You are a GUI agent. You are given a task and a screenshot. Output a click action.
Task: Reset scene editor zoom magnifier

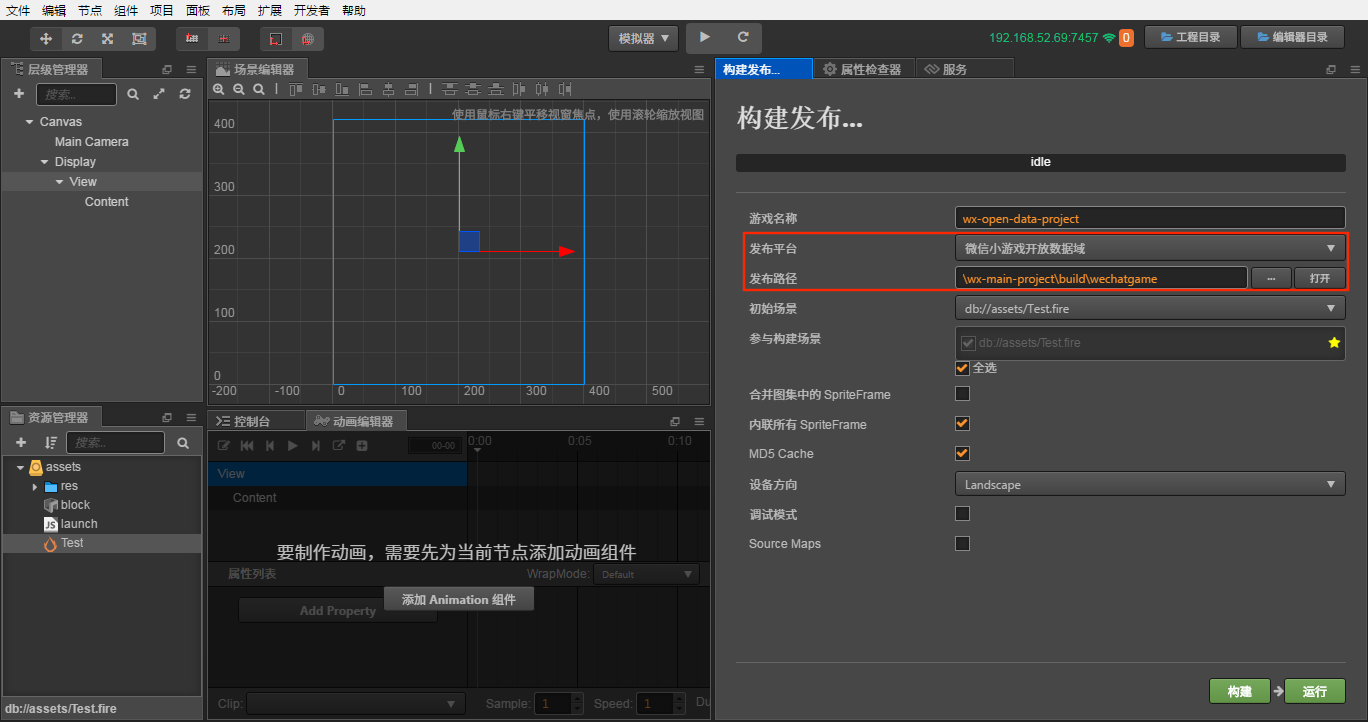(259, 89)
